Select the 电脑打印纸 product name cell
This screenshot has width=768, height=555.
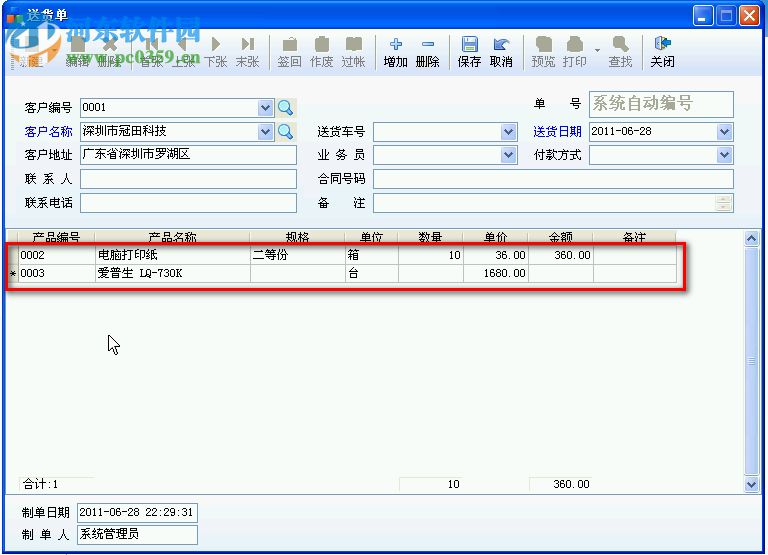coord(172,255)
